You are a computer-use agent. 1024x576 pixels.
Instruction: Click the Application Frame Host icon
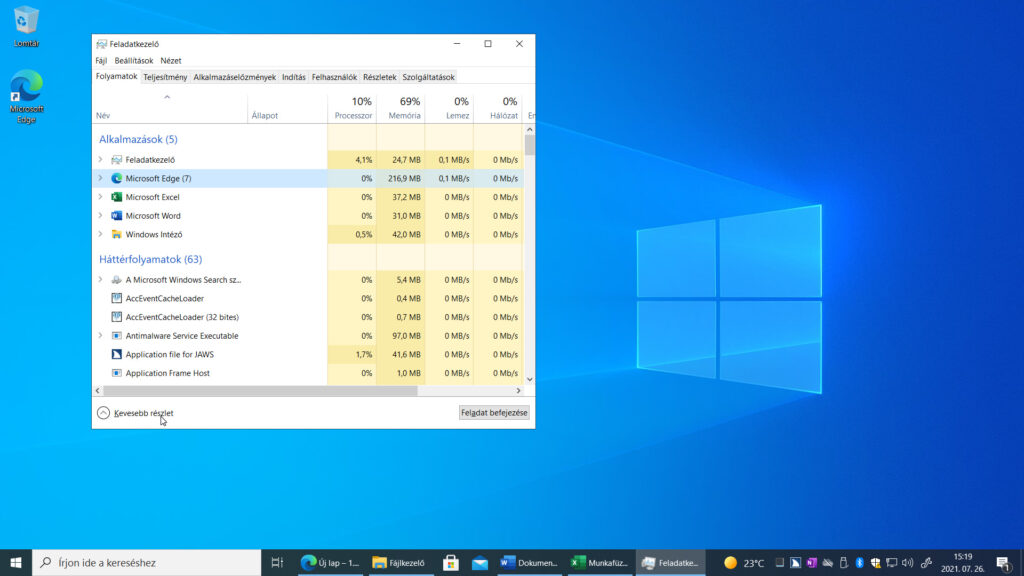click(116, 373)
